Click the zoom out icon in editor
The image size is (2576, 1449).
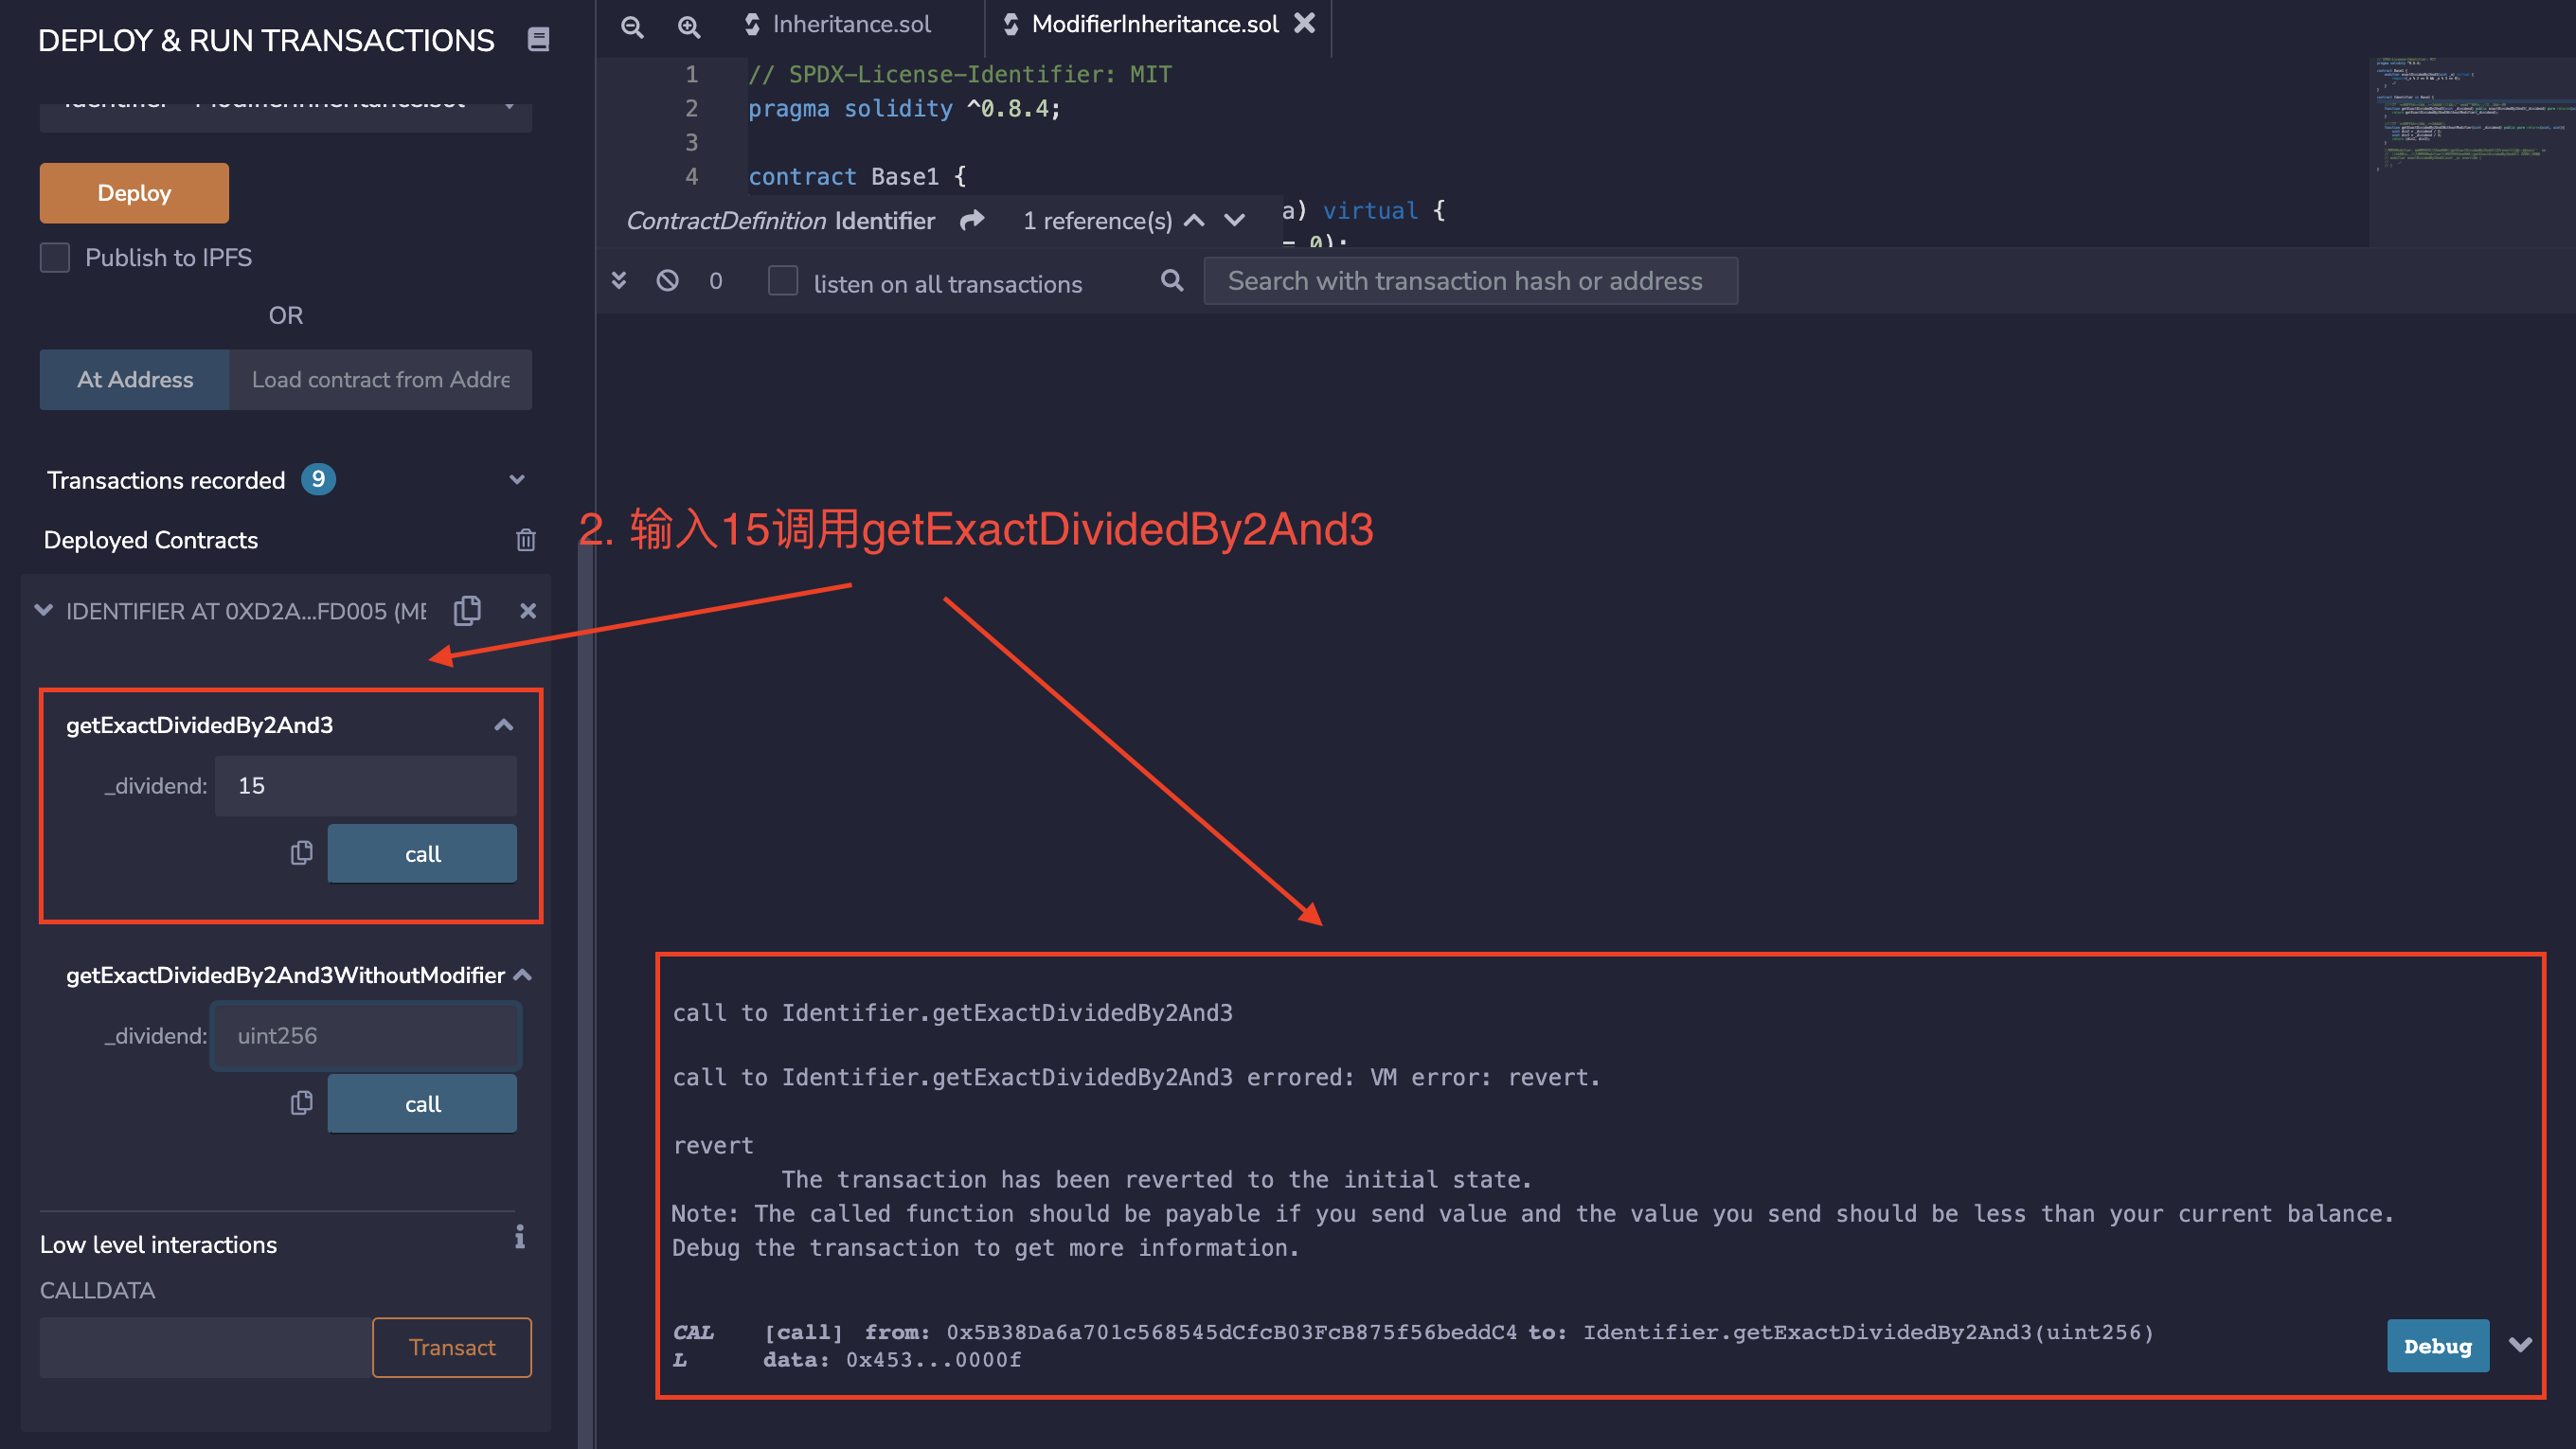(x=632, y=26)
